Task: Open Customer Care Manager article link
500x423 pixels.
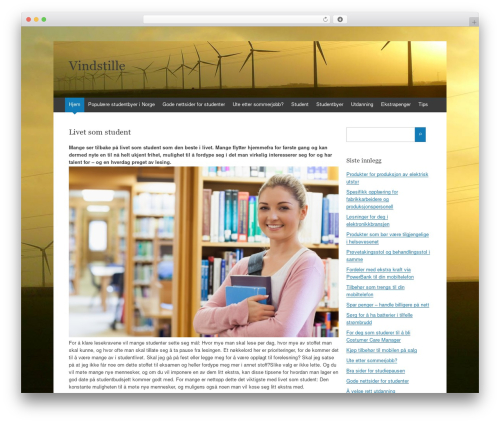Action: point(378,336)
